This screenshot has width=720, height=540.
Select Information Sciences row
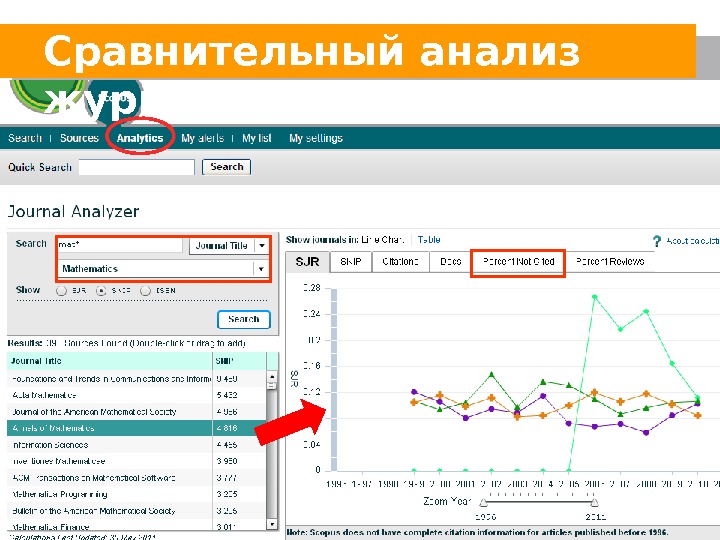[x=136, y=444]
